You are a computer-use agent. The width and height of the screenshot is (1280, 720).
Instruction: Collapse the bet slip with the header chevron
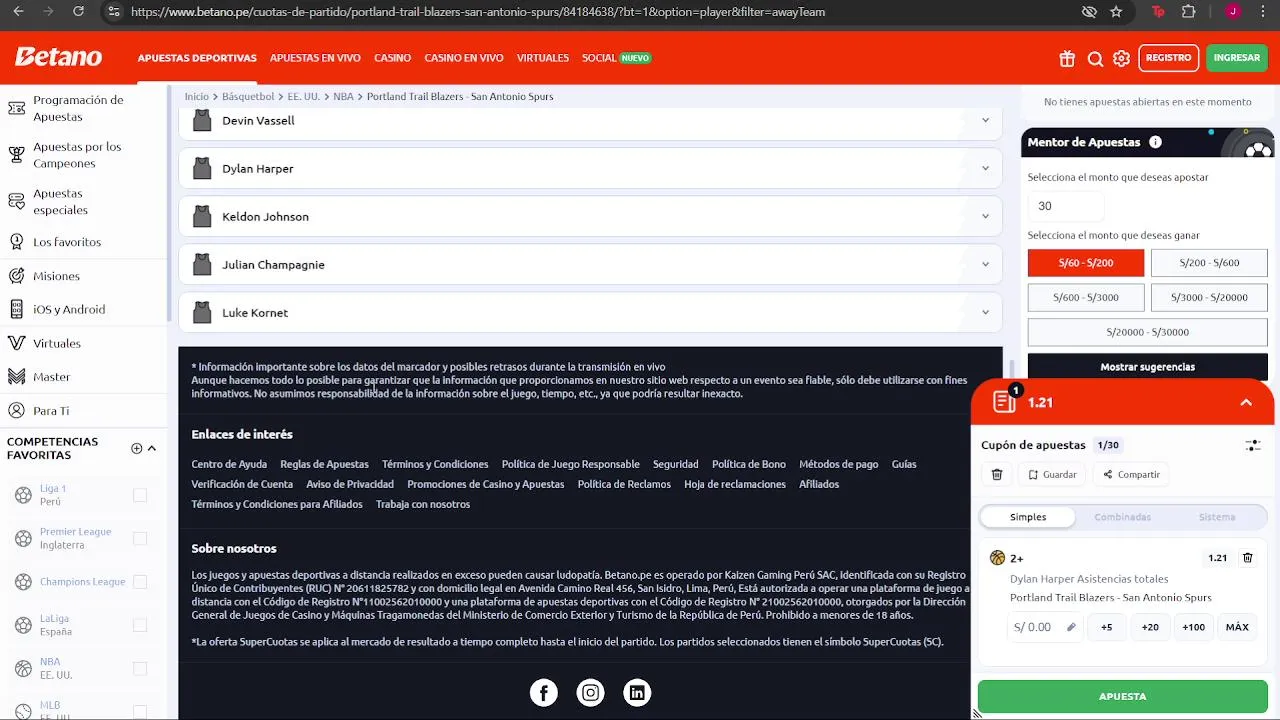1246,402
